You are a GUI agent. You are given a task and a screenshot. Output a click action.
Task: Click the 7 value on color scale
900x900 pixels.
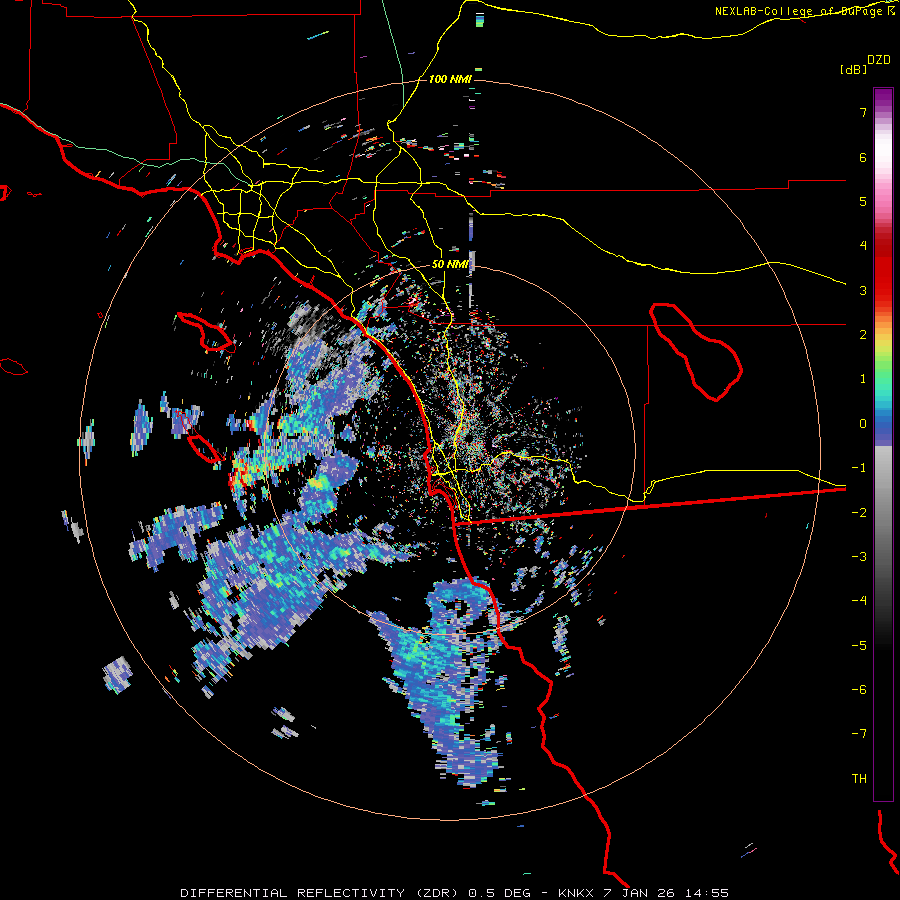click(x=863, y=112)
